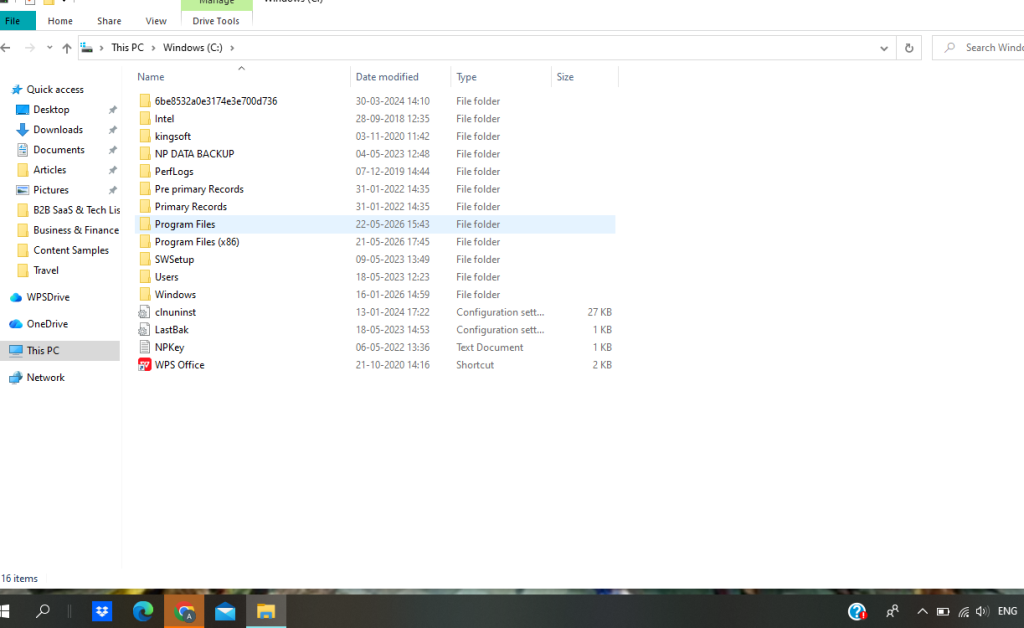The image size is (1024, 628).
Task: Show hidden system tray icons
Action: (922, 612)
